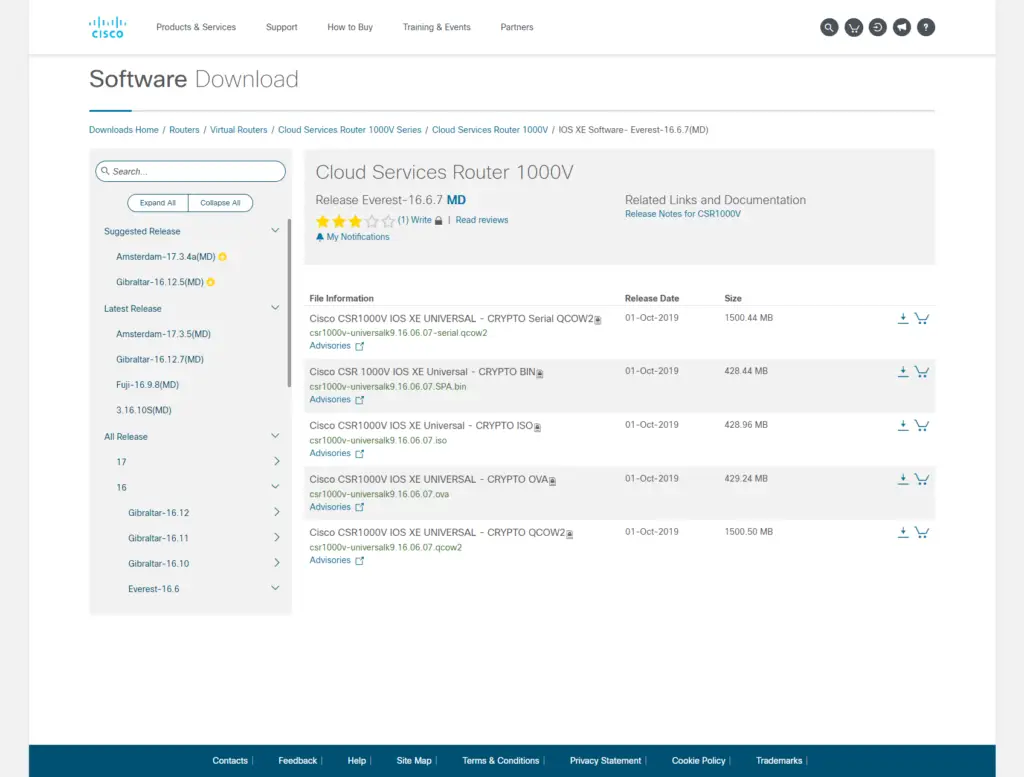Image resolution: width=1024 pixels, height=777 pixels.
Task: Expand the Gibraltar-16.12 node
Action: (276, 512)
